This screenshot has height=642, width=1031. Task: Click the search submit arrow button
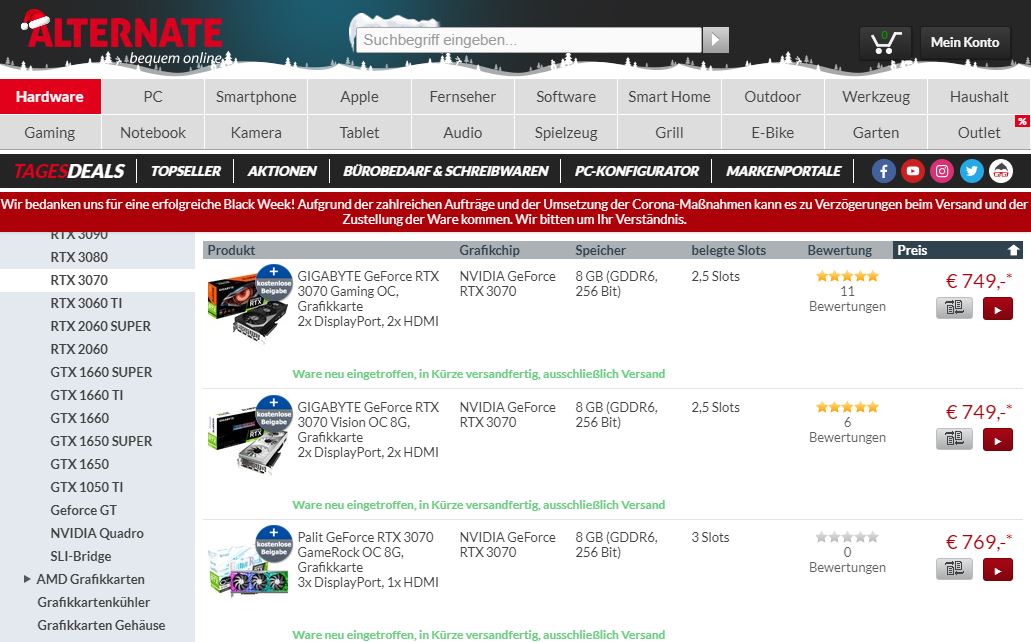[715, 40]
